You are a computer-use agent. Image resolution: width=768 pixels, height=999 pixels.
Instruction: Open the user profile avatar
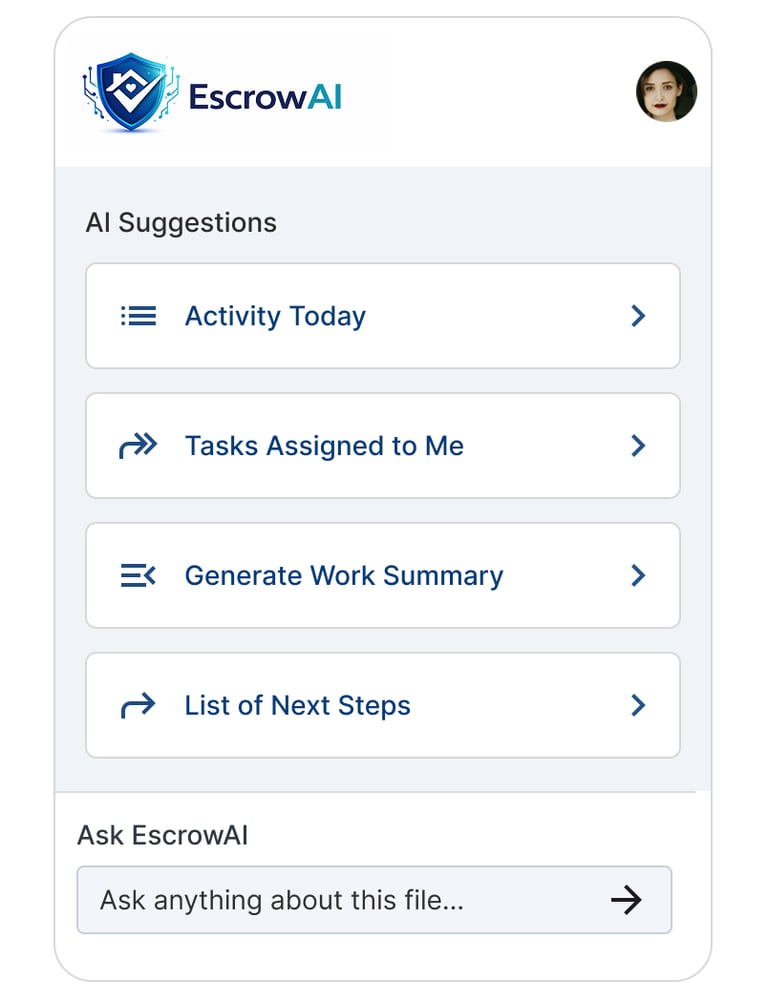[666, 92]
